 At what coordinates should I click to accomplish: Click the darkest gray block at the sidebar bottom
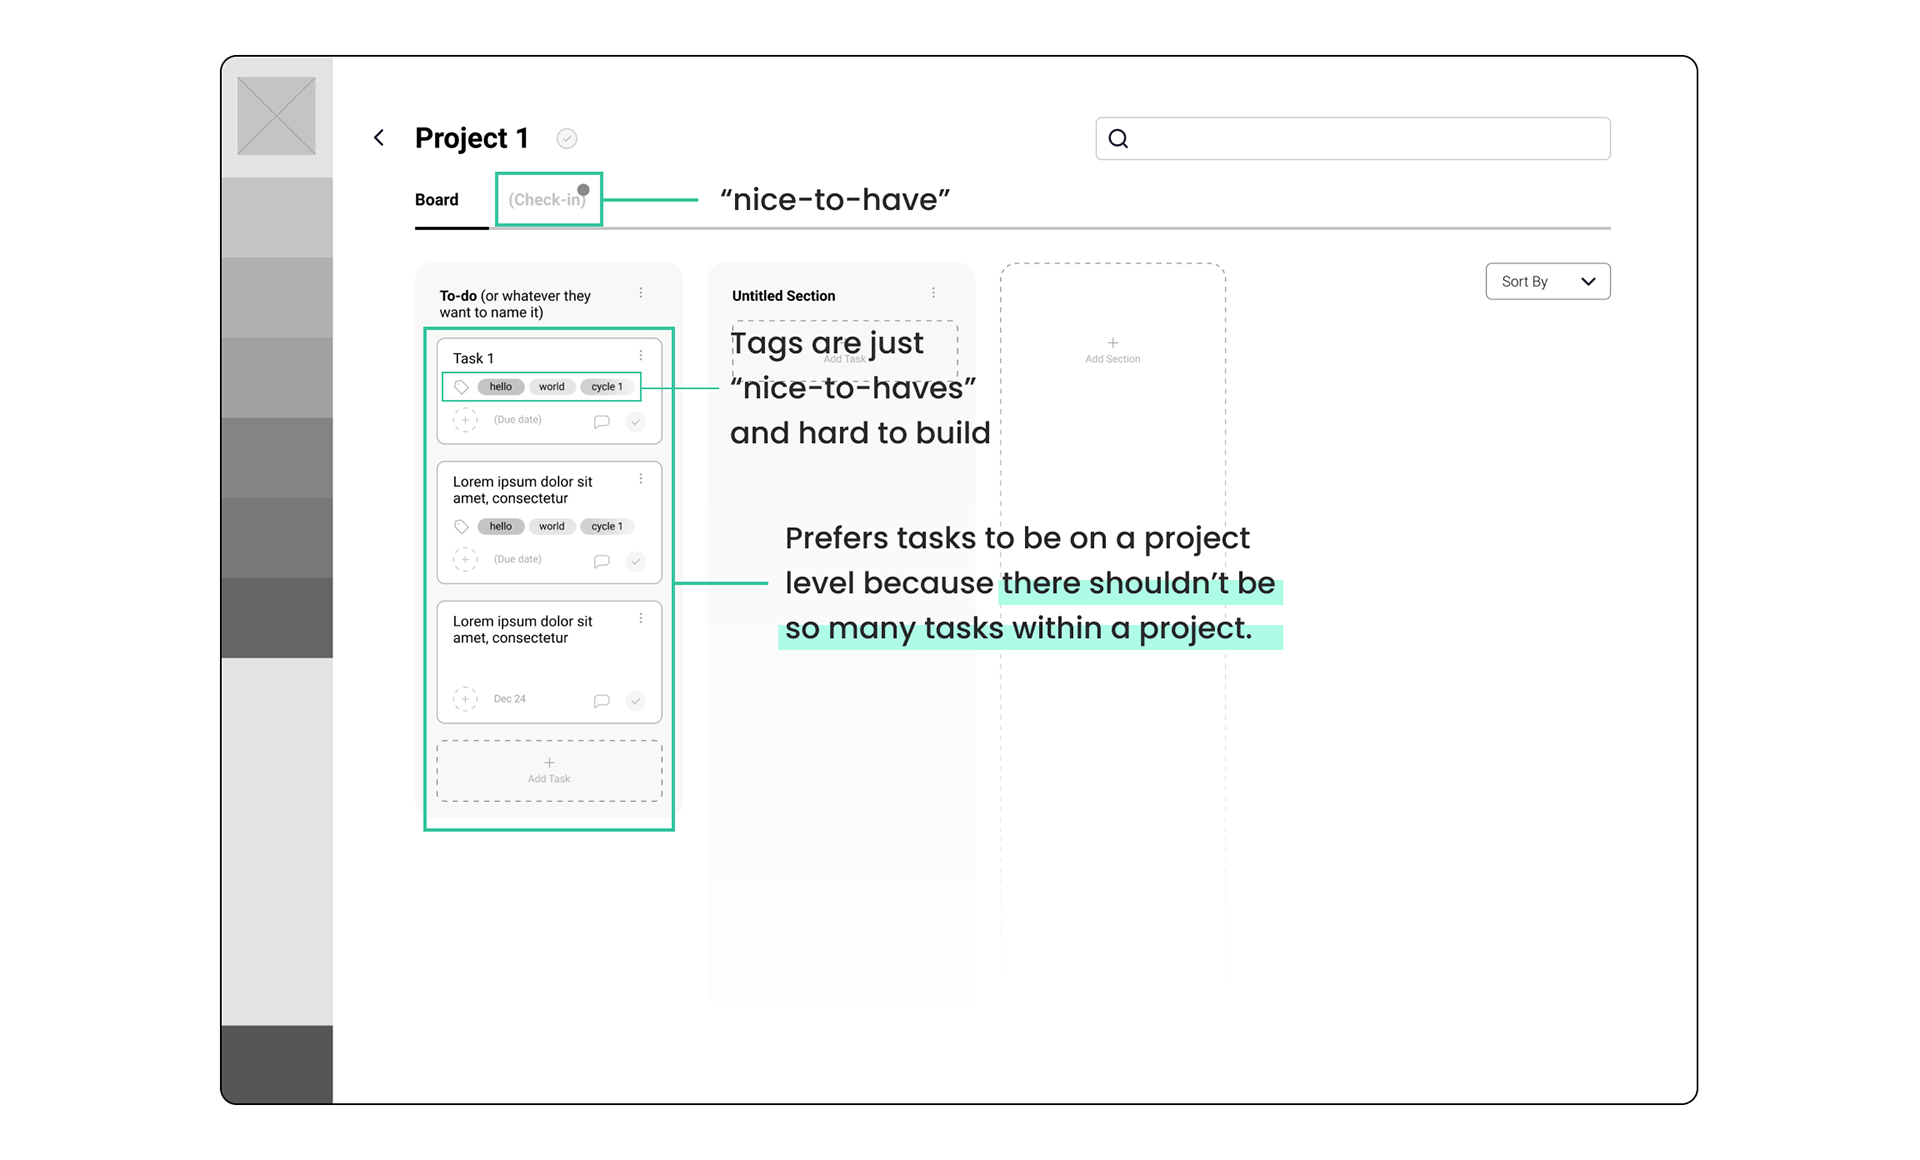tap(277, 1064)
